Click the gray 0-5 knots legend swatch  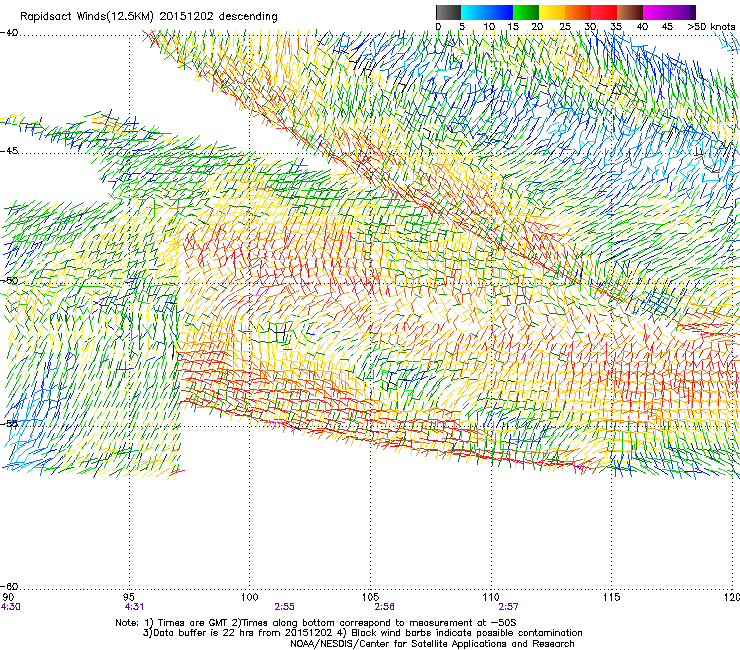pyautogui.click(x=448, y=12)
